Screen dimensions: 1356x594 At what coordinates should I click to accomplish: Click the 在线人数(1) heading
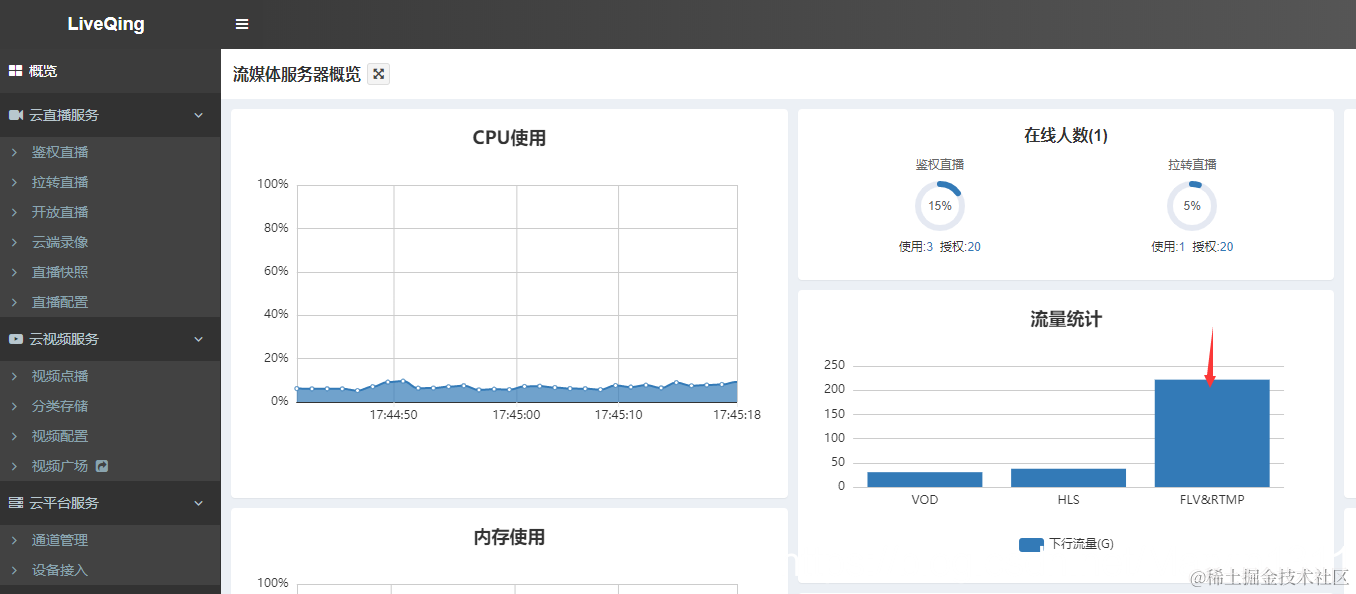(x=1066, y=135)
